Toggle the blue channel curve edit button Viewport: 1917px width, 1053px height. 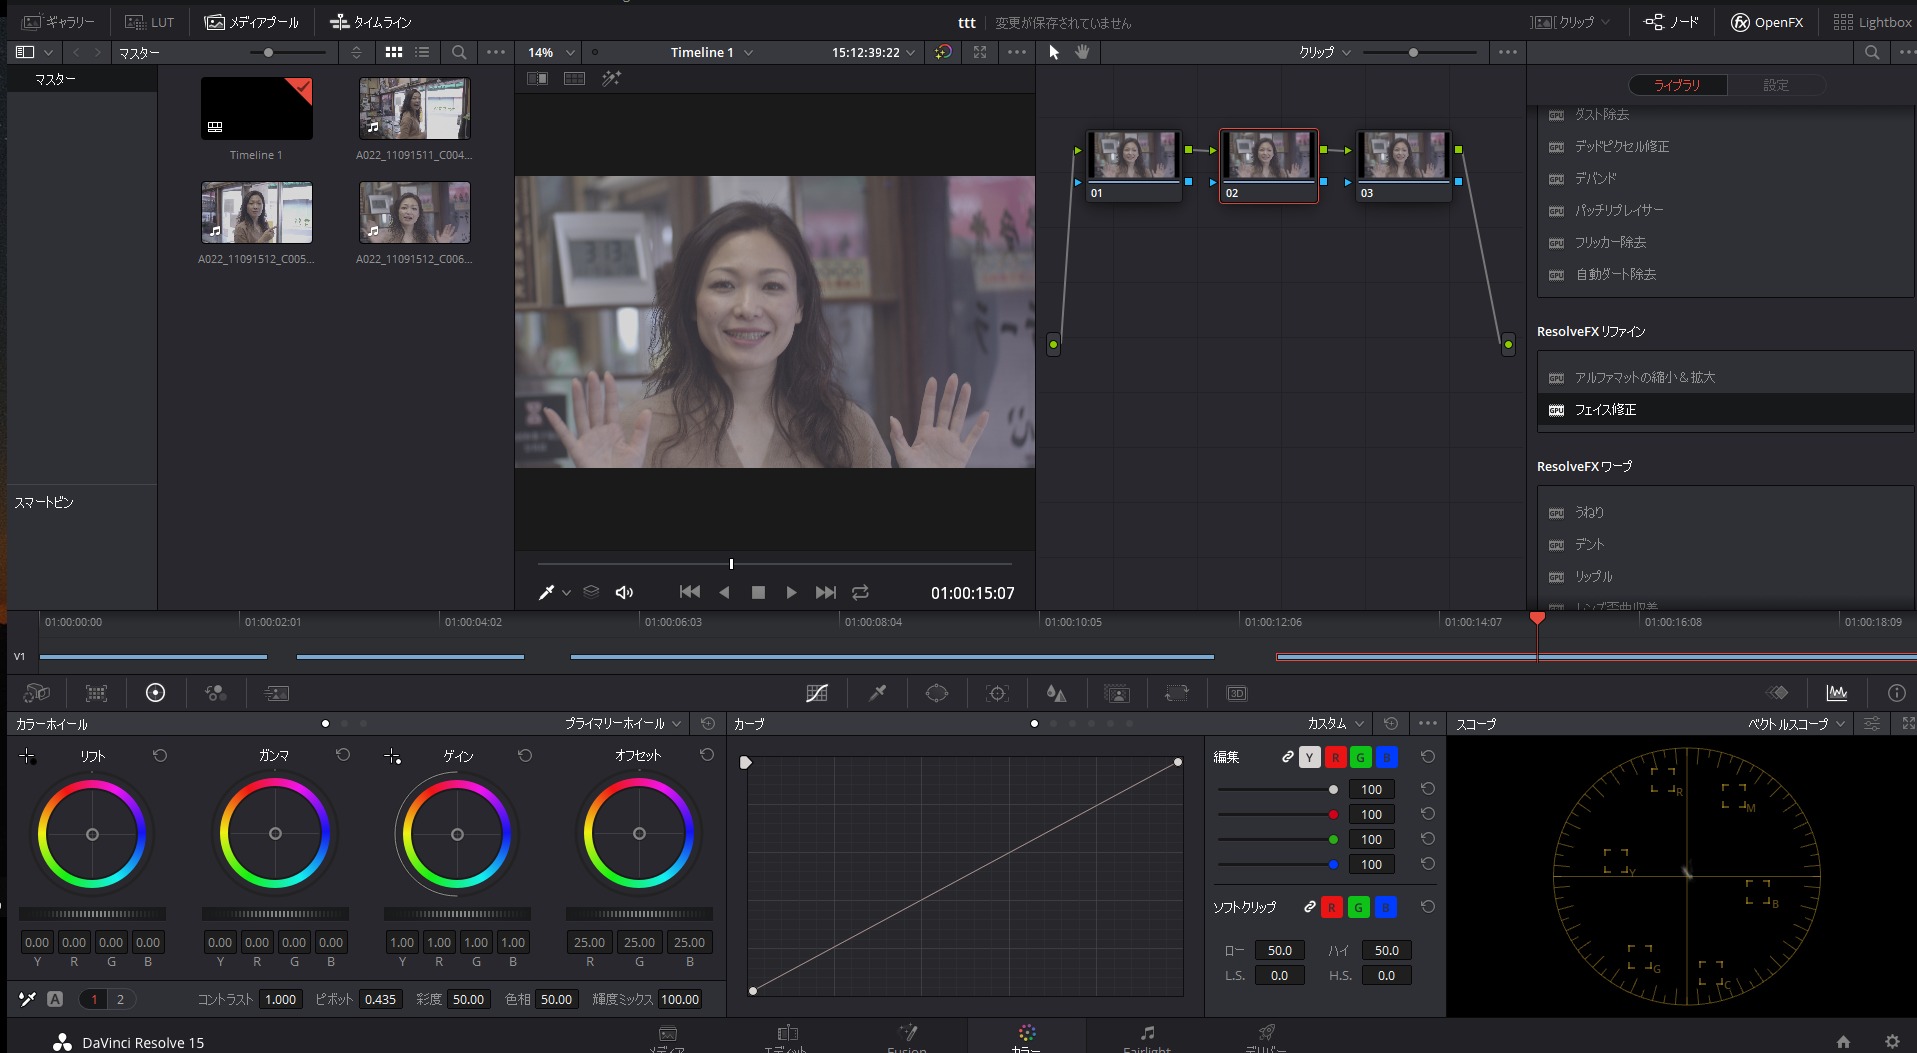[x=1386, y=757]
